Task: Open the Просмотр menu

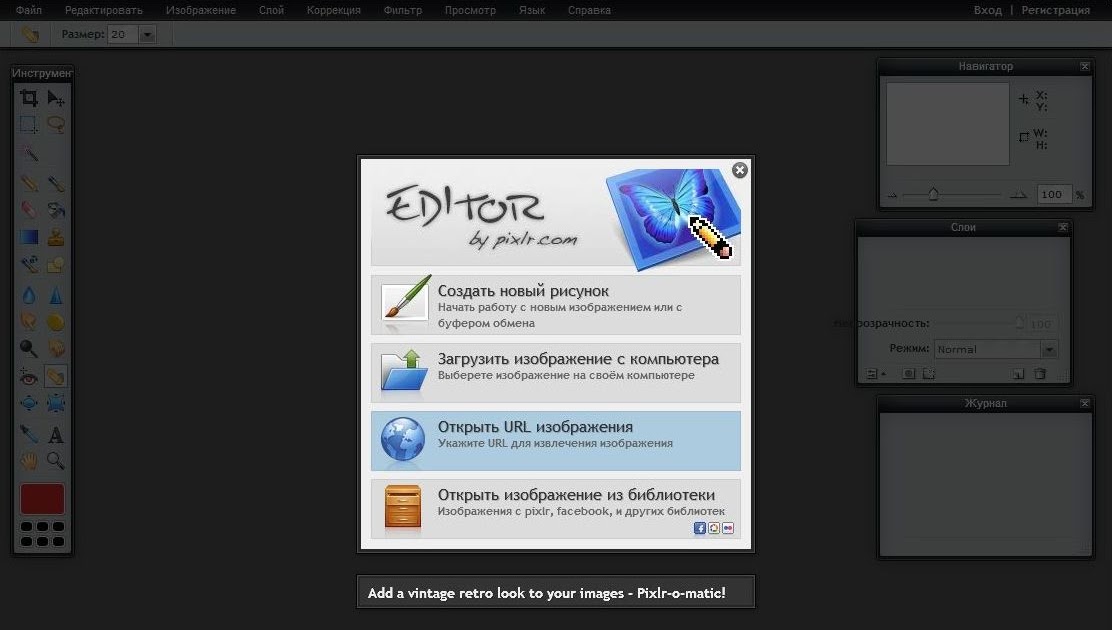Action: (x=470, y=10)
